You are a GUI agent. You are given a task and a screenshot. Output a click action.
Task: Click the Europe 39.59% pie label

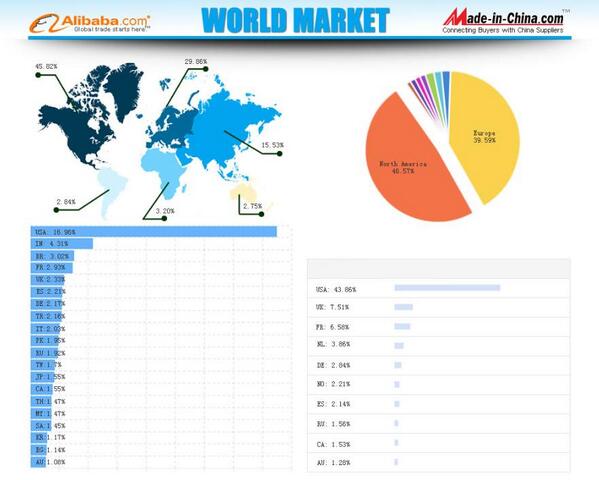click(484, 137)
